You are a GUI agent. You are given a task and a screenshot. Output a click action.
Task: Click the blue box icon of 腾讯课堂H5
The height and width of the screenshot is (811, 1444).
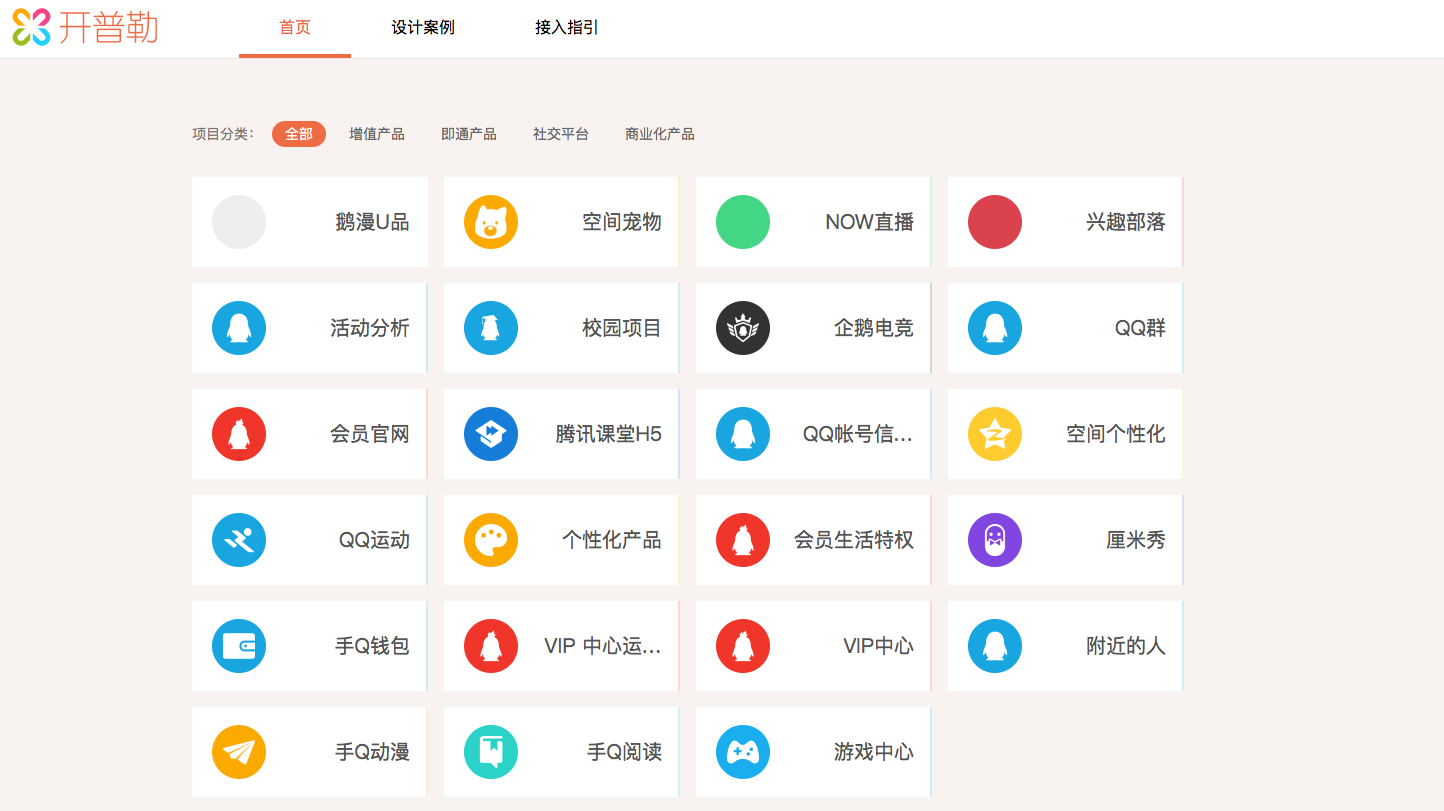pyautogui.click(x=491, y=434)
